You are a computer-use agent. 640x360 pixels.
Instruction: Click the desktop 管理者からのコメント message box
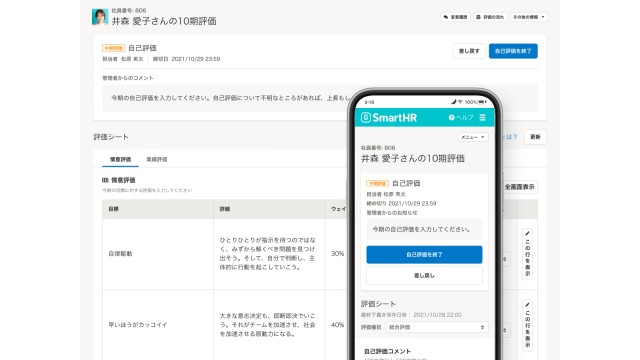320,98
